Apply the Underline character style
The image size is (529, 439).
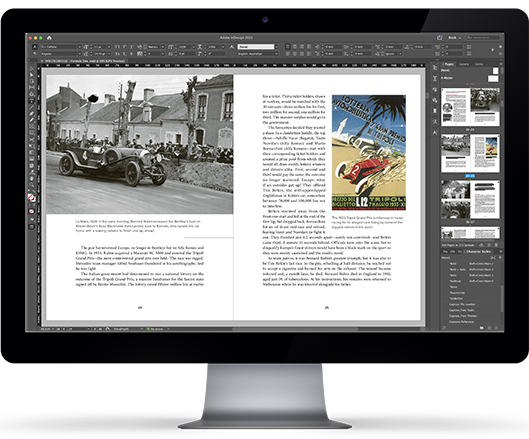click(471, 298)
